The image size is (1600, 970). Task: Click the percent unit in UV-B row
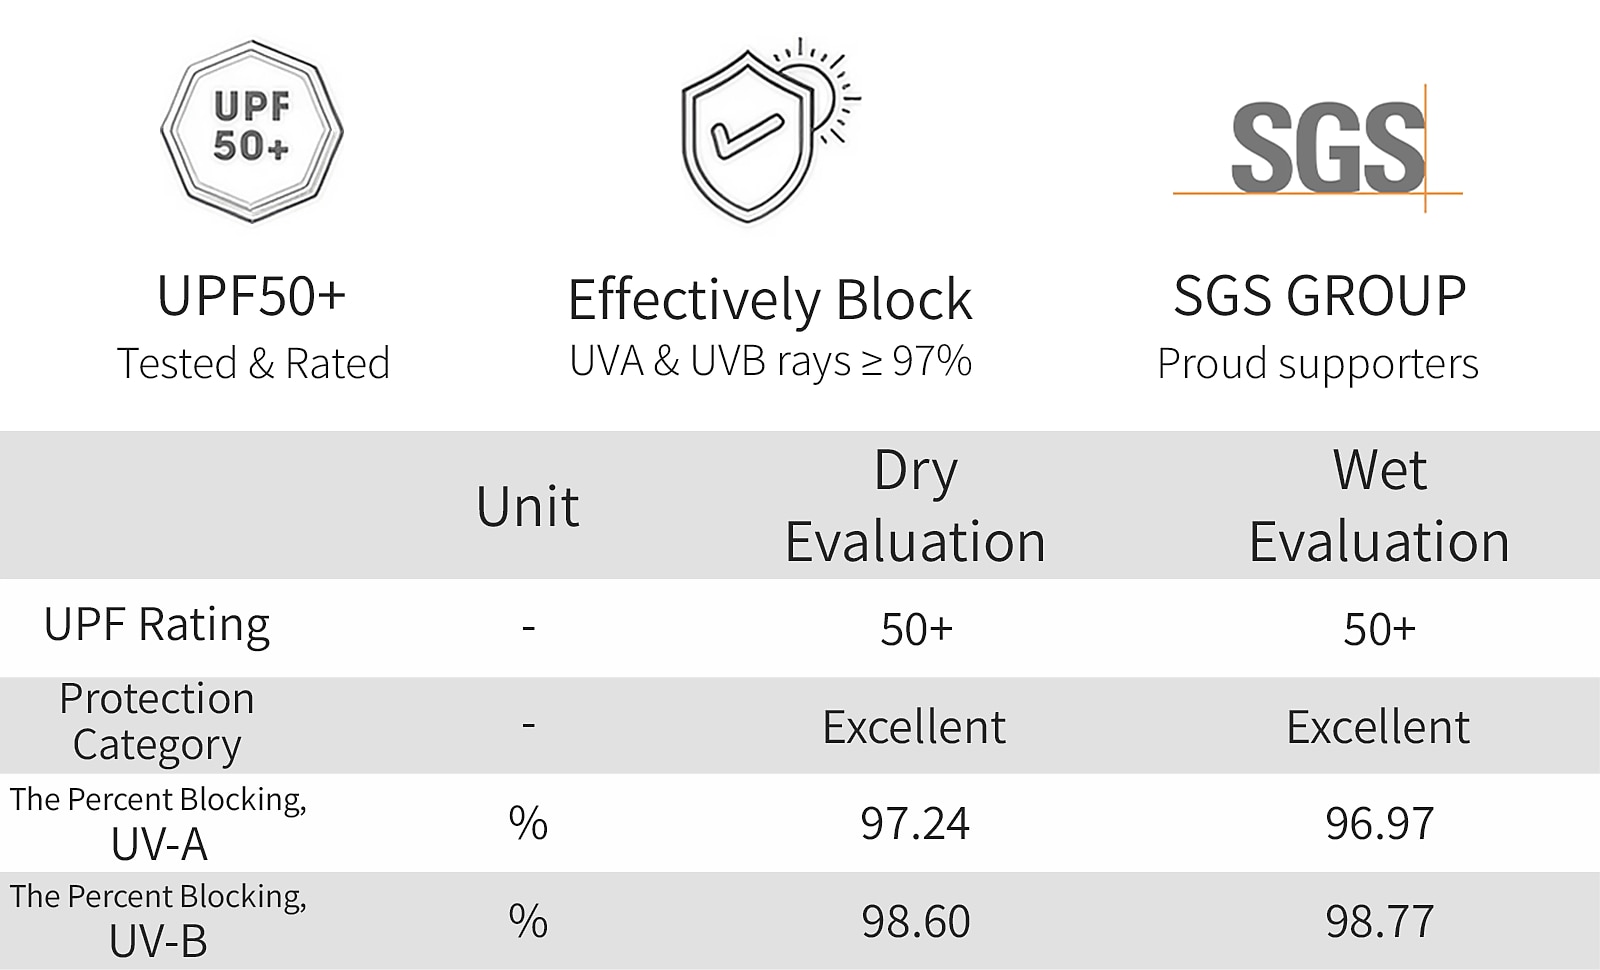click(x=528, y=921)
